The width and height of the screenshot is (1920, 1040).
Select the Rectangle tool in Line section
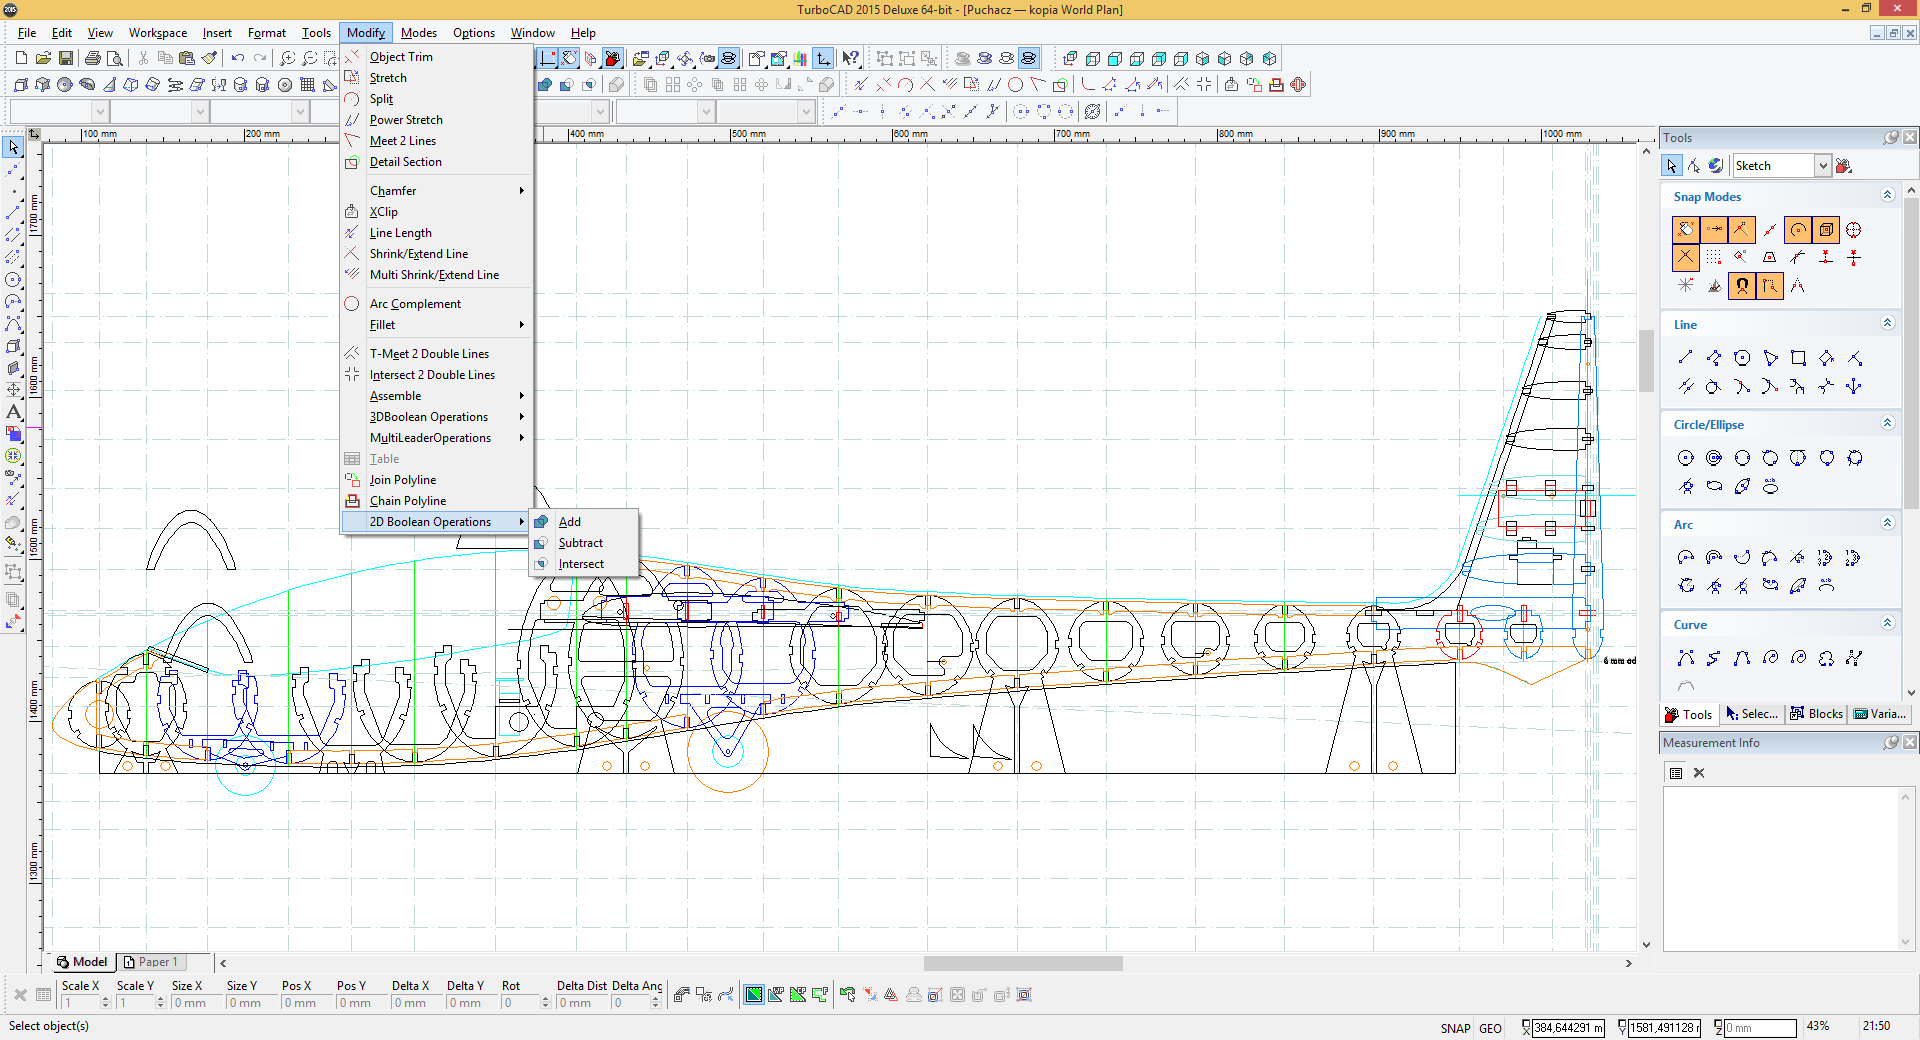coord(1798,358)
